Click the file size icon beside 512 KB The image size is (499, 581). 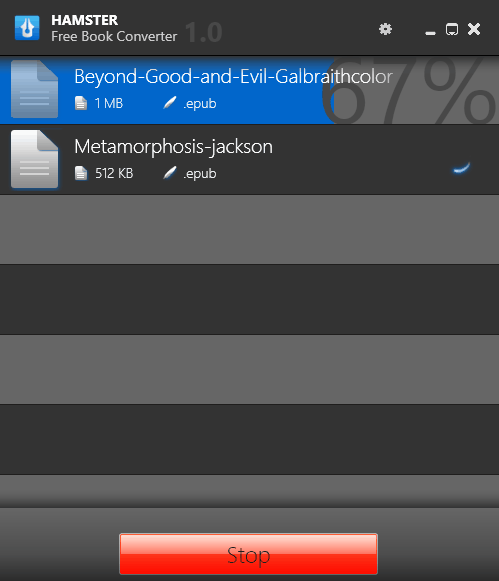pos(81,173)
